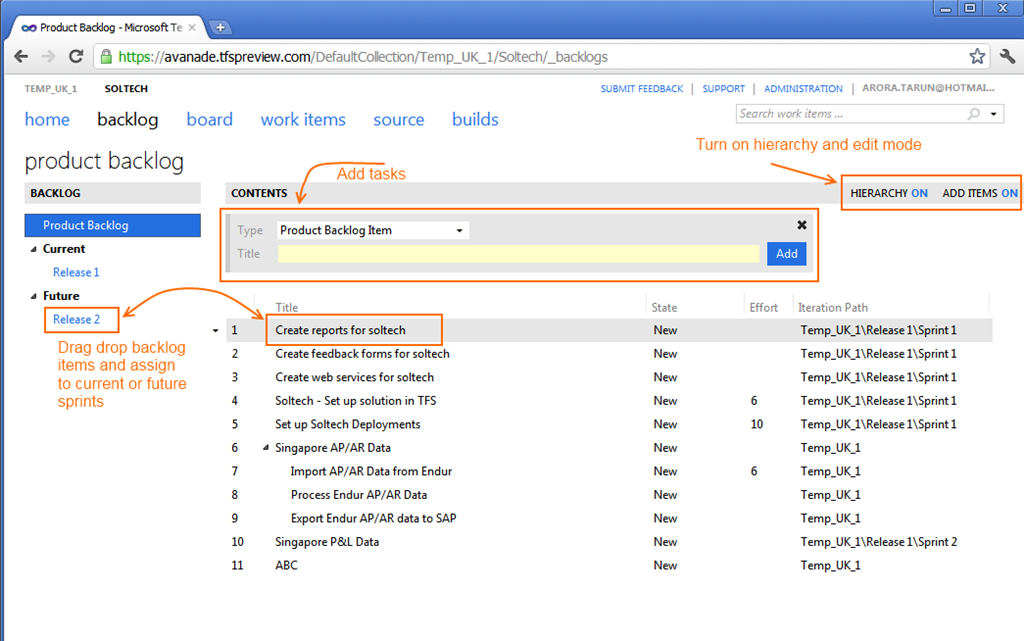Open the builds tab
This screenshot has width=1024, height=641.
[x=475, y=119]
